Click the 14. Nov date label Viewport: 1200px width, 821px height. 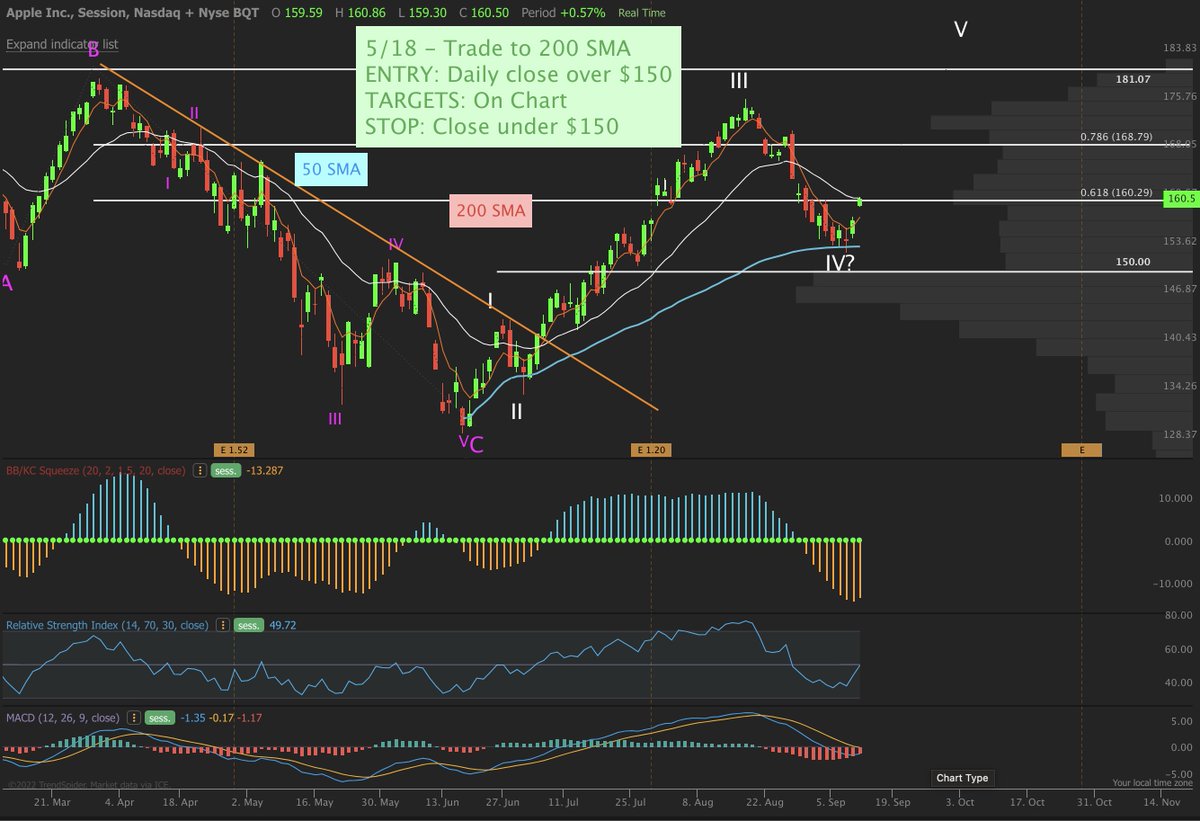[x=1161, y=802]
